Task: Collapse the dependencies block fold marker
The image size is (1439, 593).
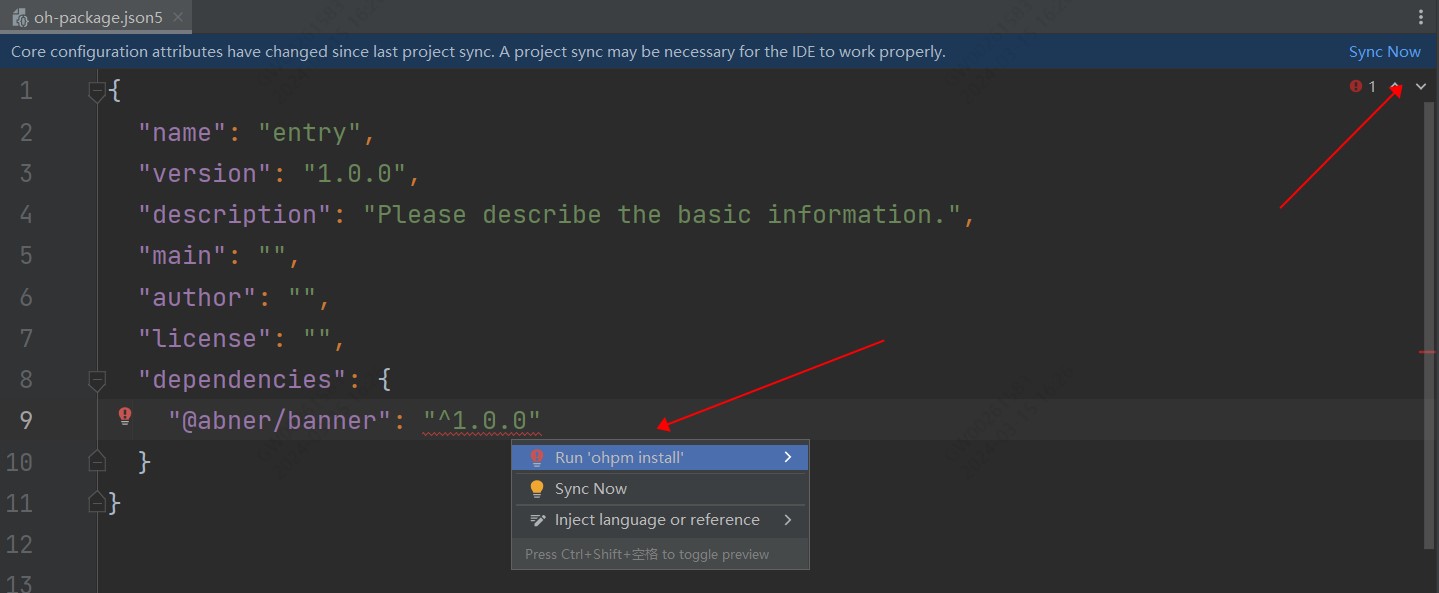Action: coord(97,380)
